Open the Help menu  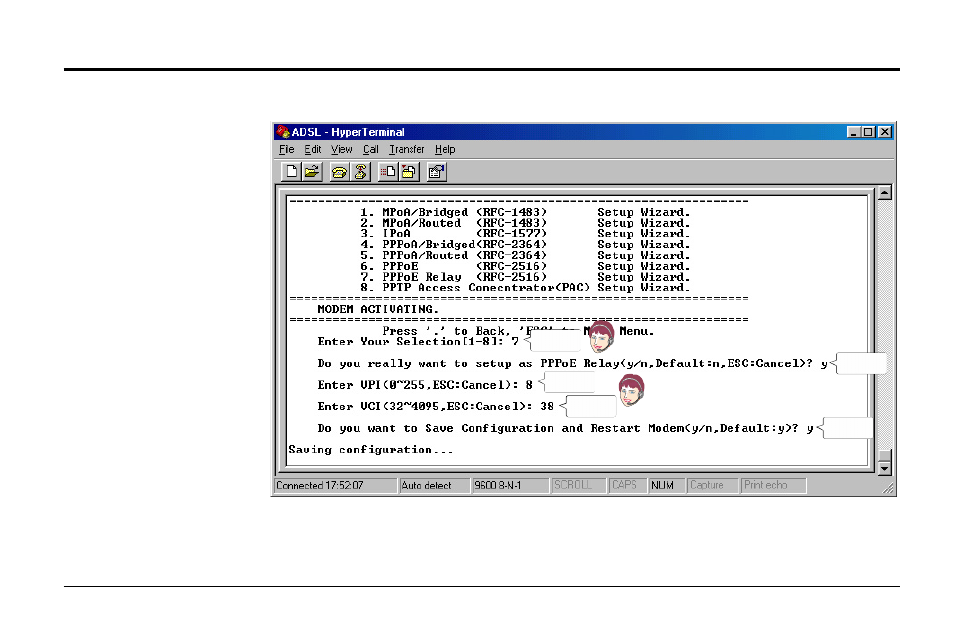click(x=445, y=150)
